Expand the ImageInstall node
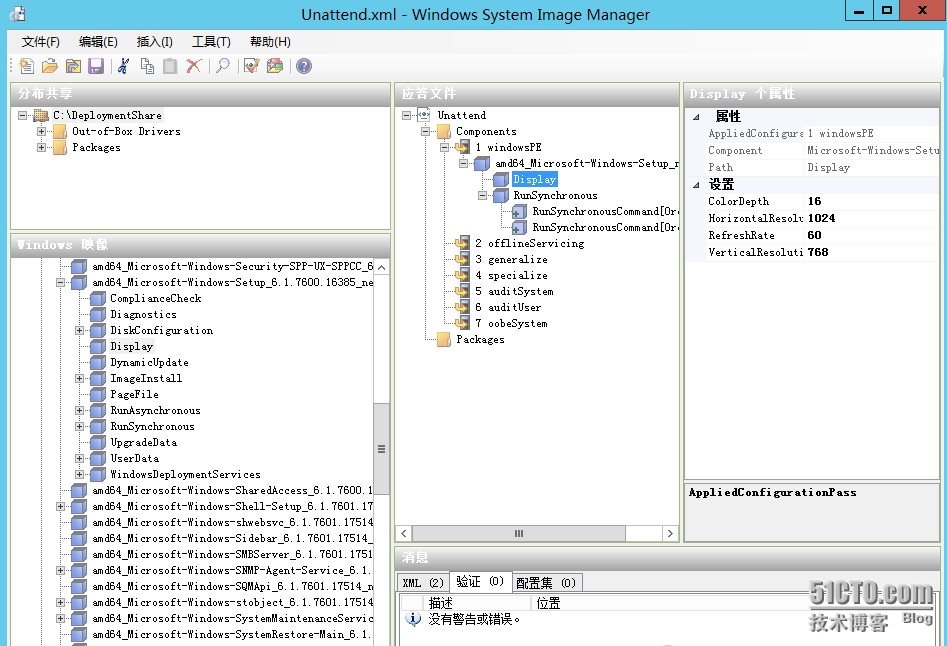947x646 pixels. [x=79, y=379]
